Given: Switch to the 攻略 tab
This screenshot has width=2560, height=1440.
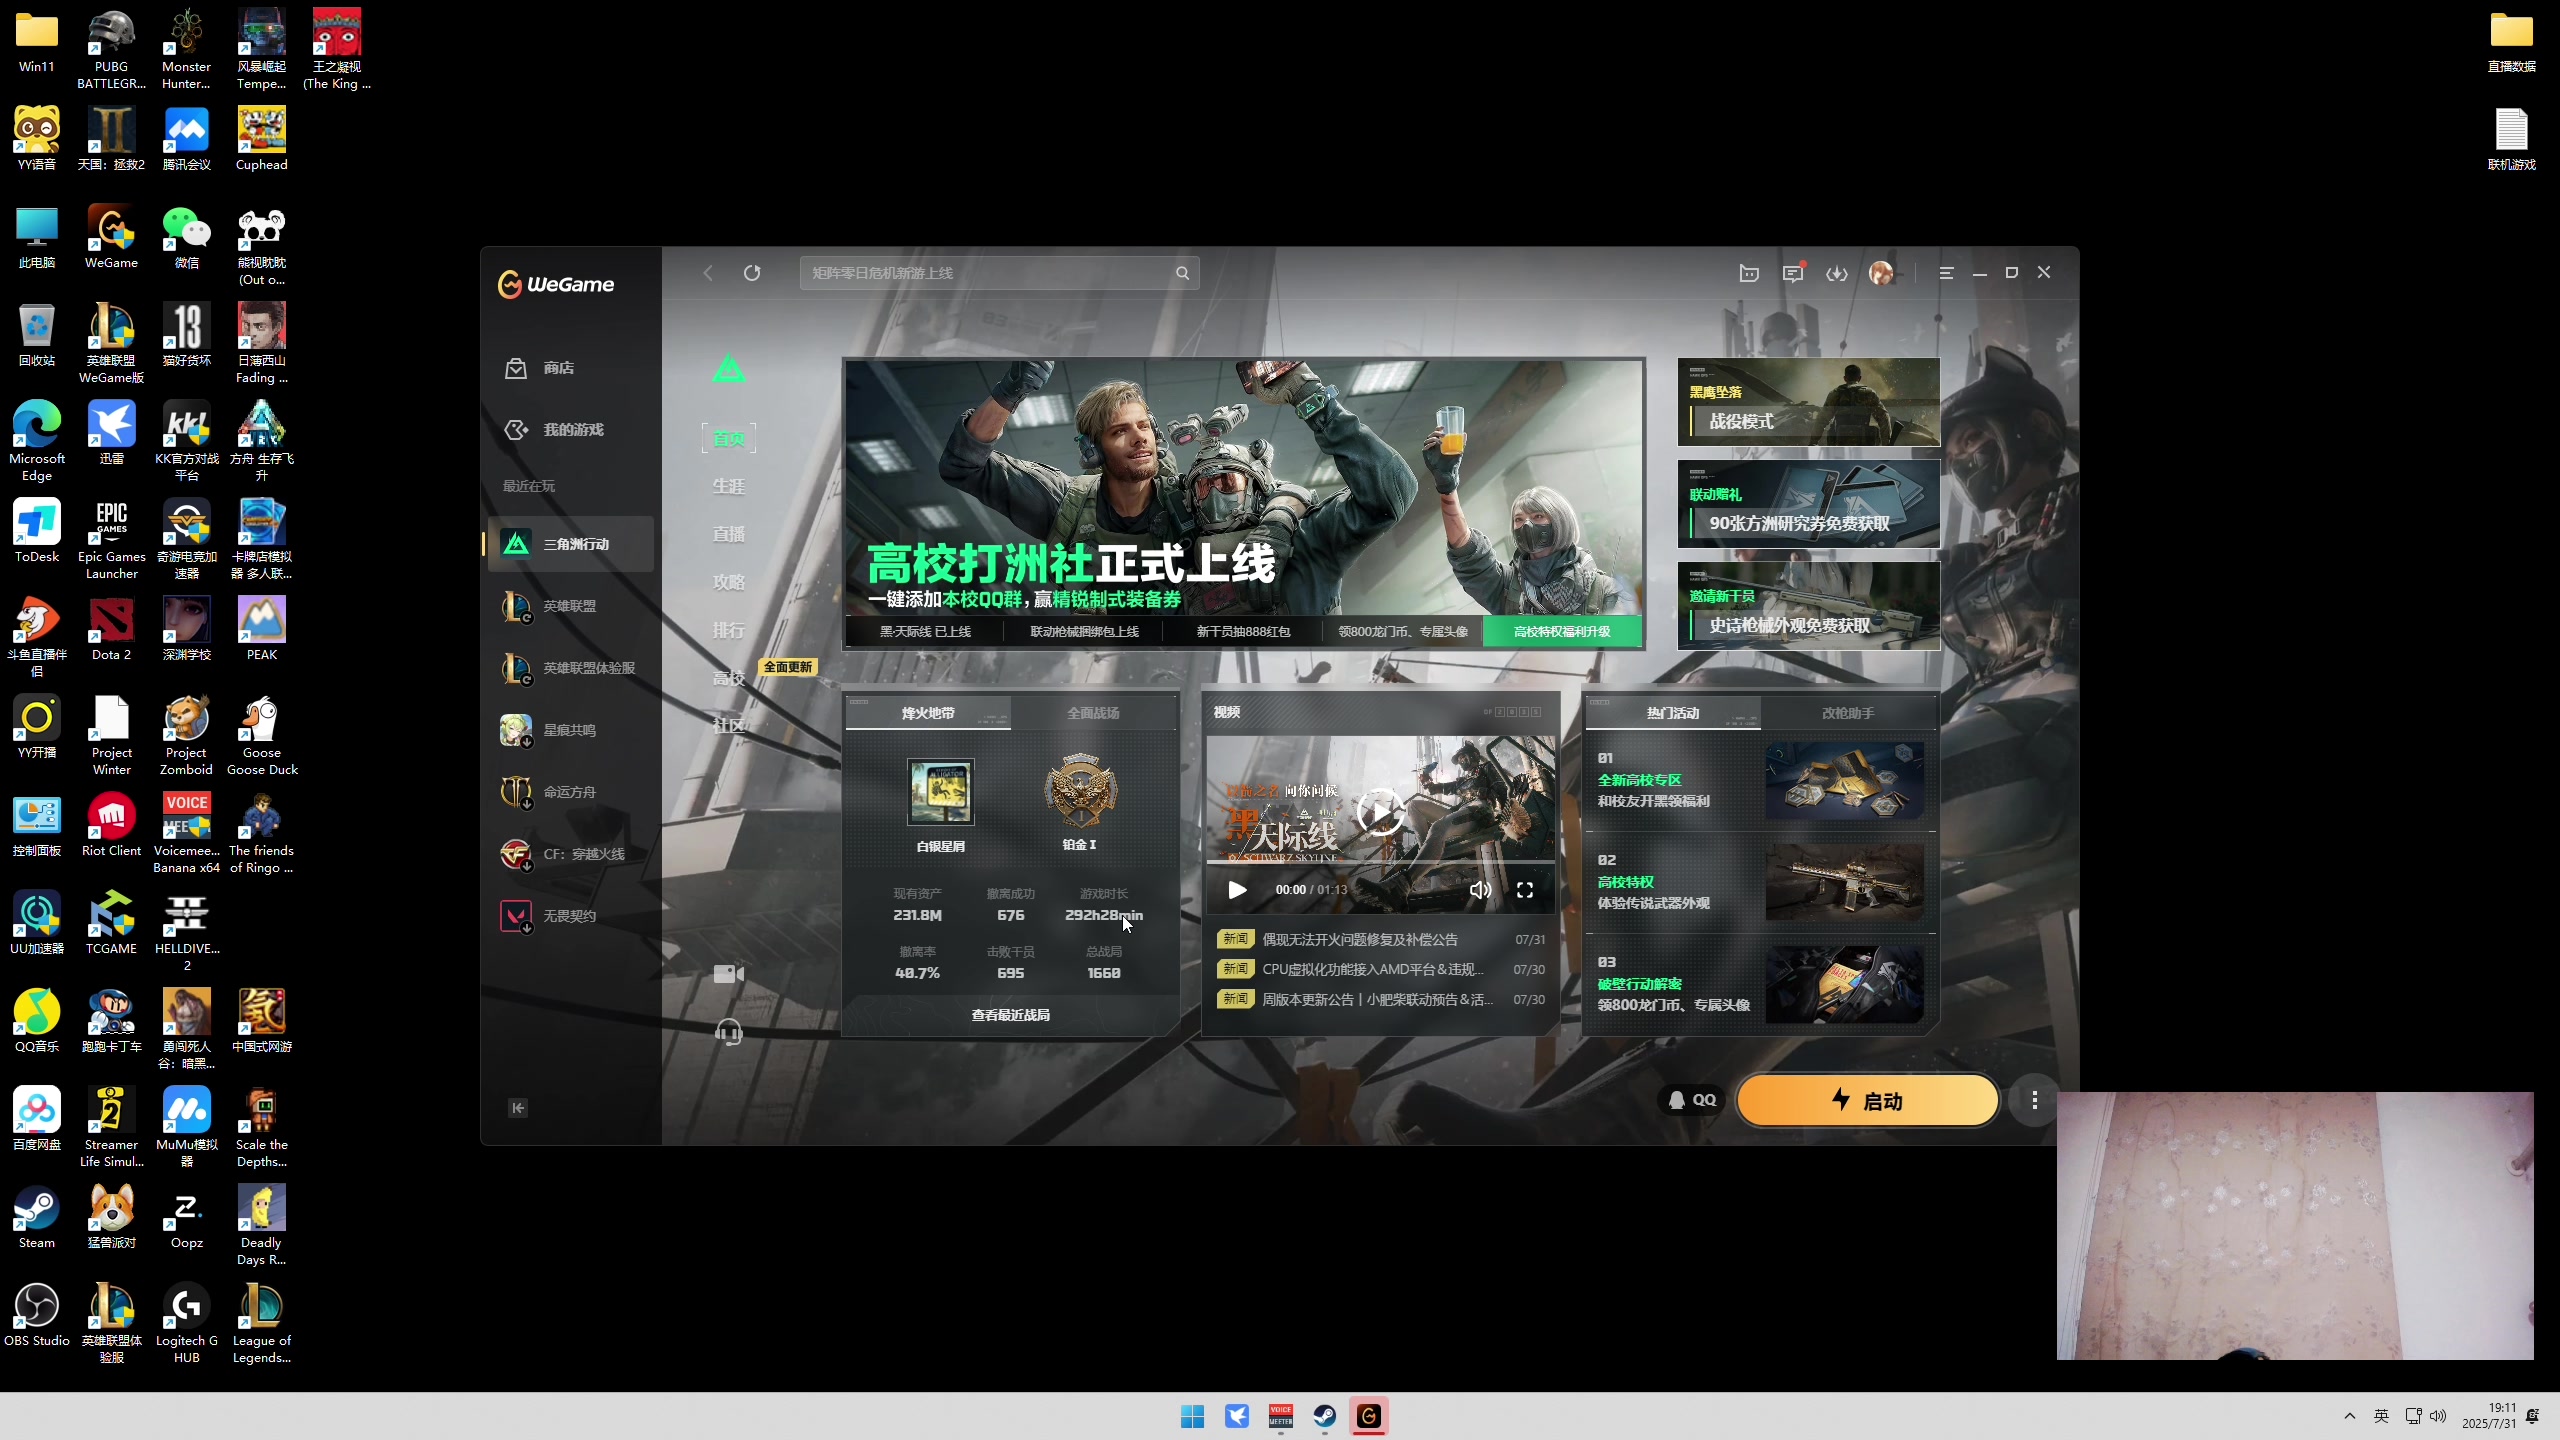Looking at the screenshot, I should click(x=729, y=582).
